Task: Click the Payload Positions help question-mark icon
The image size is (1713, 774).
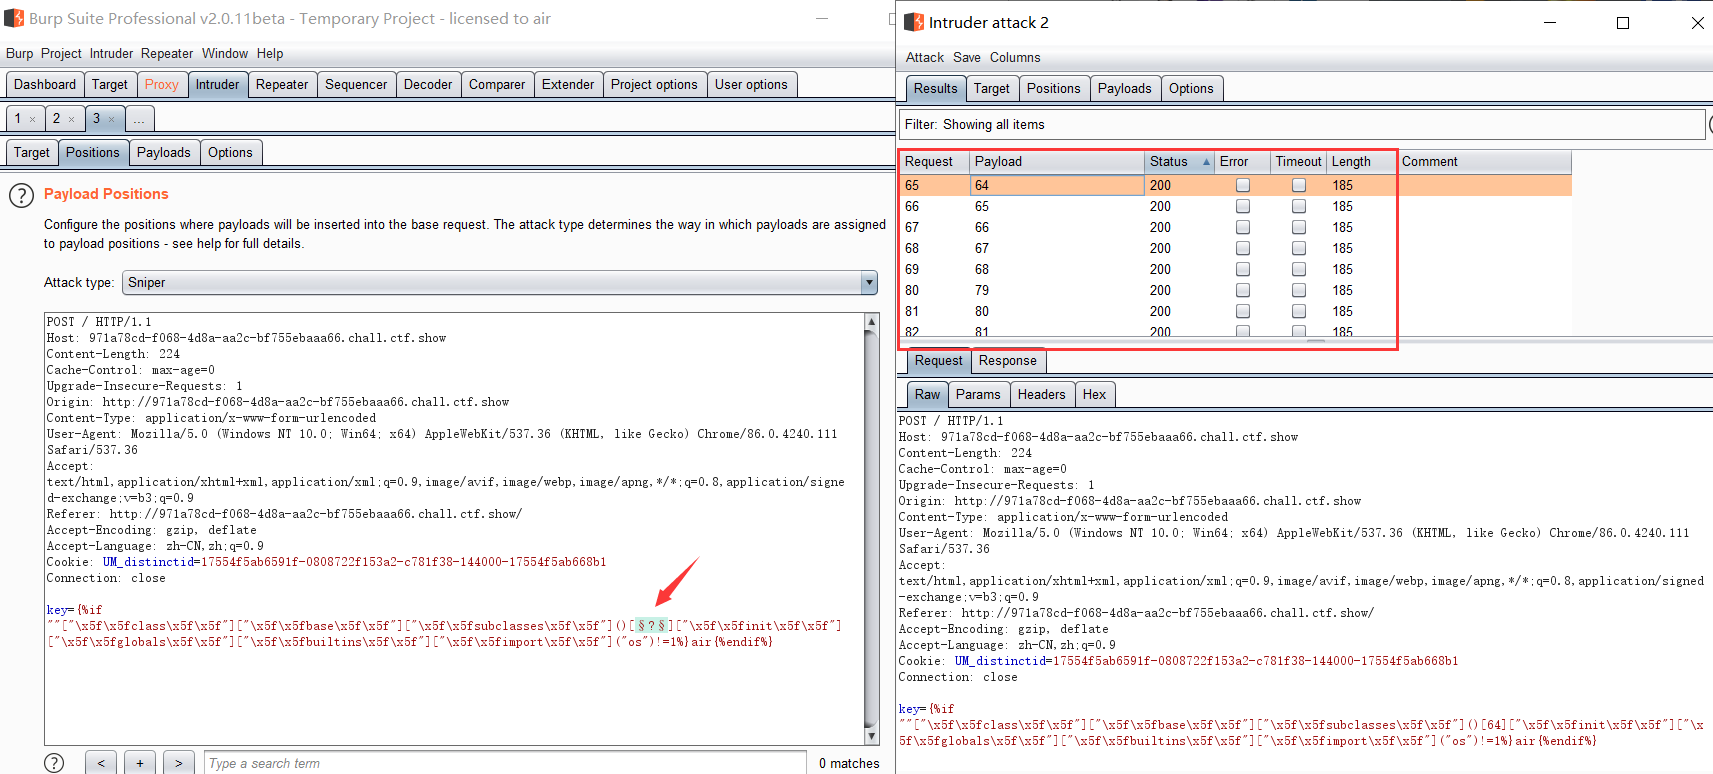Action: pyautogui.click(x=21, y=195)
